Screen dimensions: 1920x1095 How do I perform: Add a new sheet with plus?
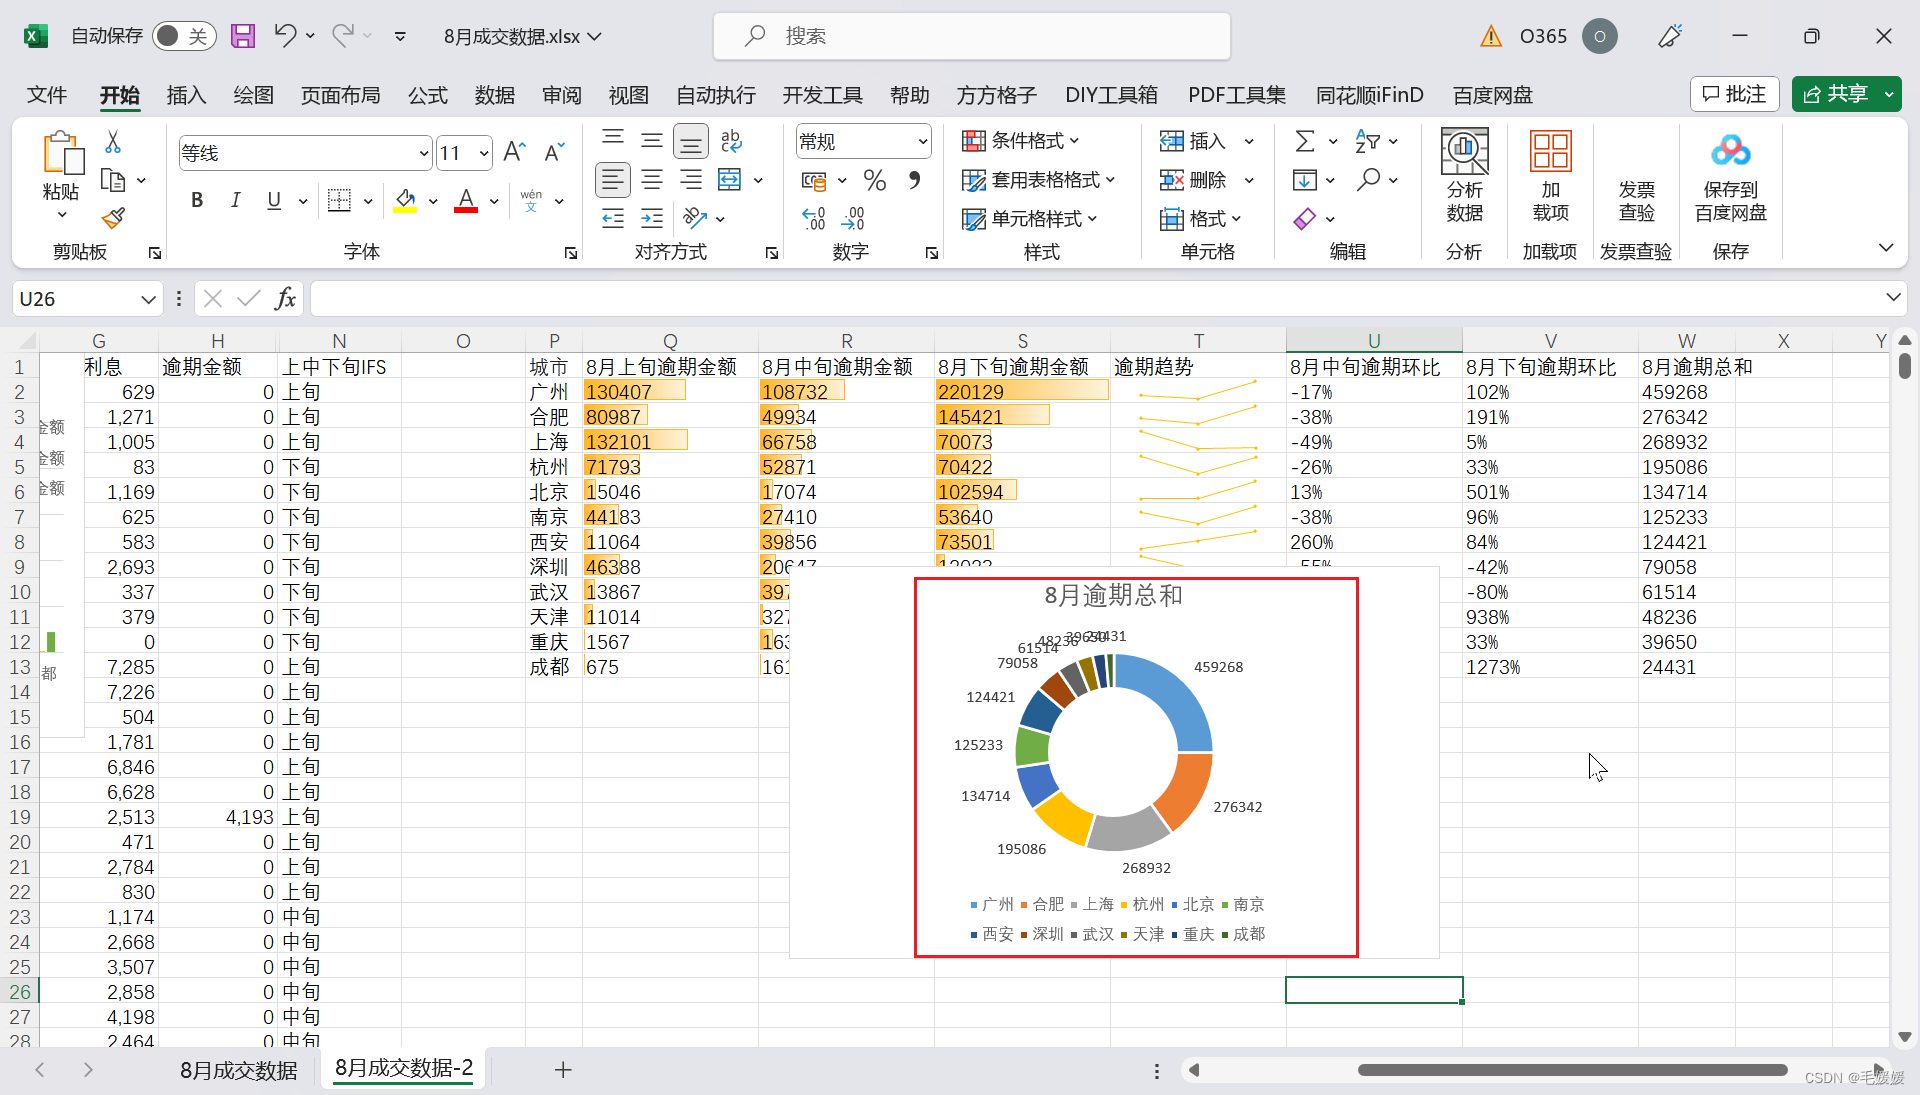pyautogui.click(x=563, y=1070)
